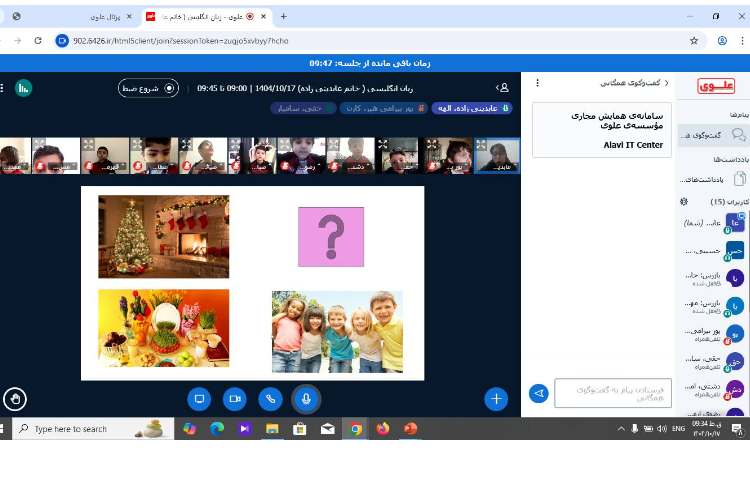
Task: Open Microsoft Edge from the taskbar
Action: tap(217, 429)
